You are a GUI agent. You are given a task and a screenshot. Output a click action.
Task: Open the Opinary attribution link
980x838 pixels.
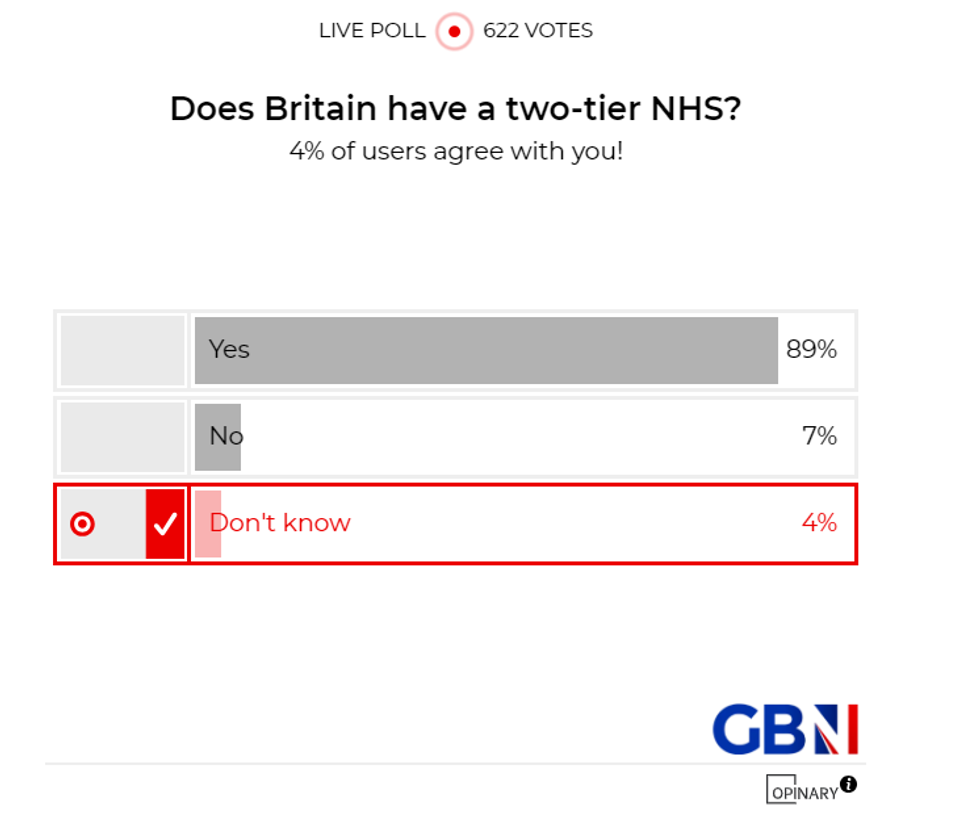pos(804,790)
